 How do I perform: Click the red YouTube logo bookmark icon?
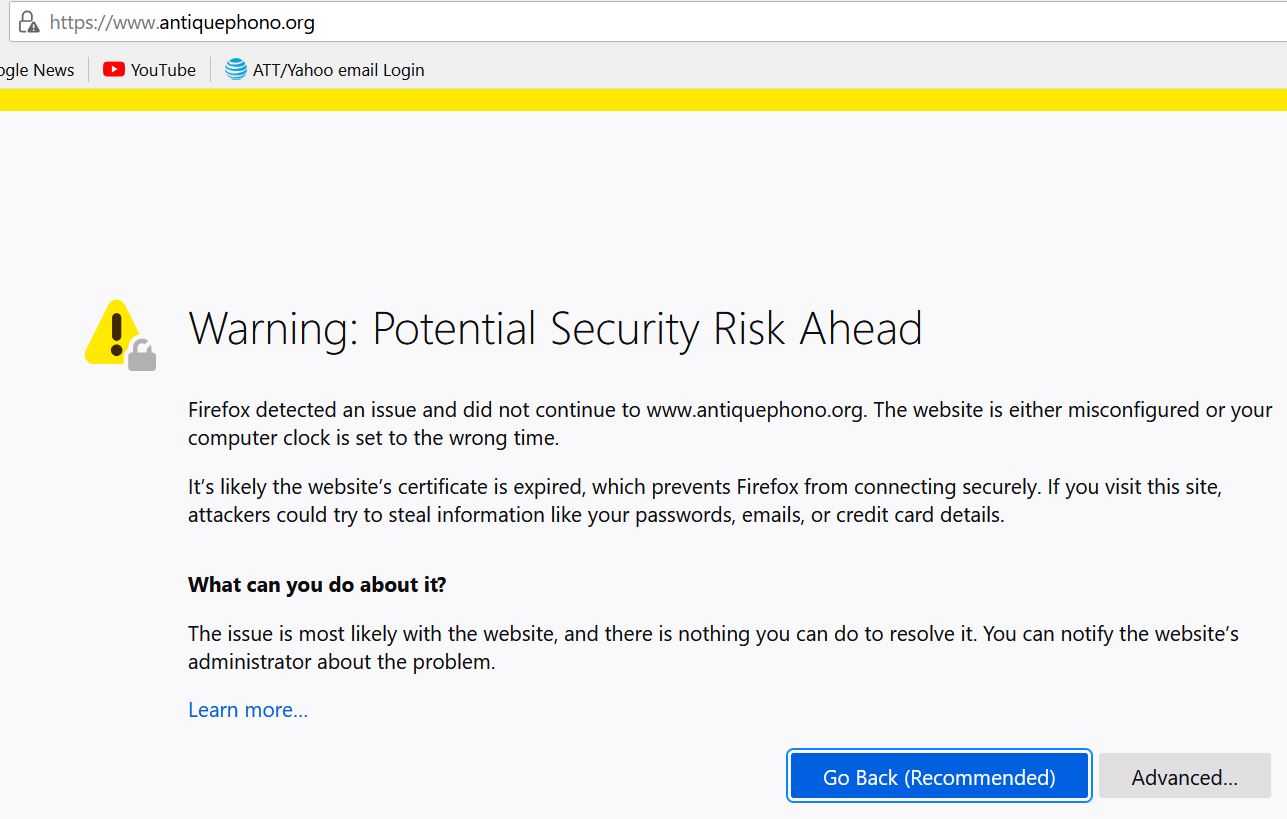coord(114,70)
